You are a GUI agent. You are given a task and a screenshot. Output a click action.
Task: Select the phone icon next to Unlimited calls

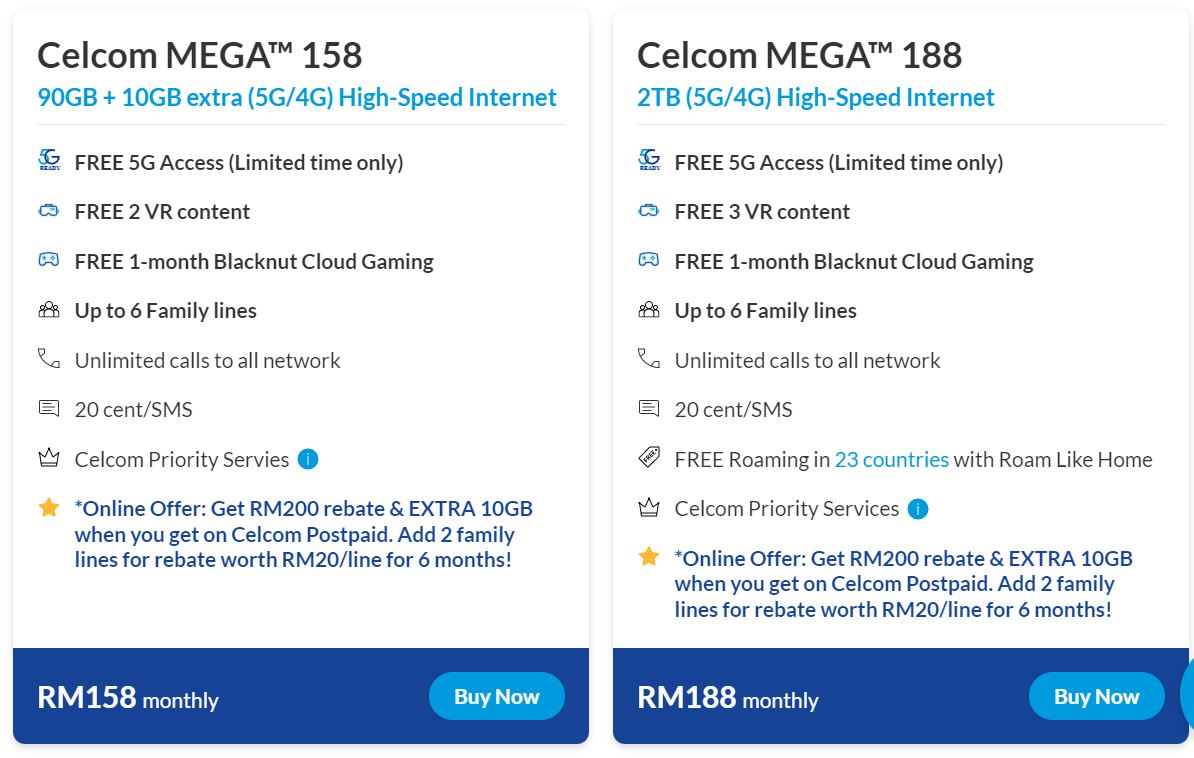click(49, 359)
